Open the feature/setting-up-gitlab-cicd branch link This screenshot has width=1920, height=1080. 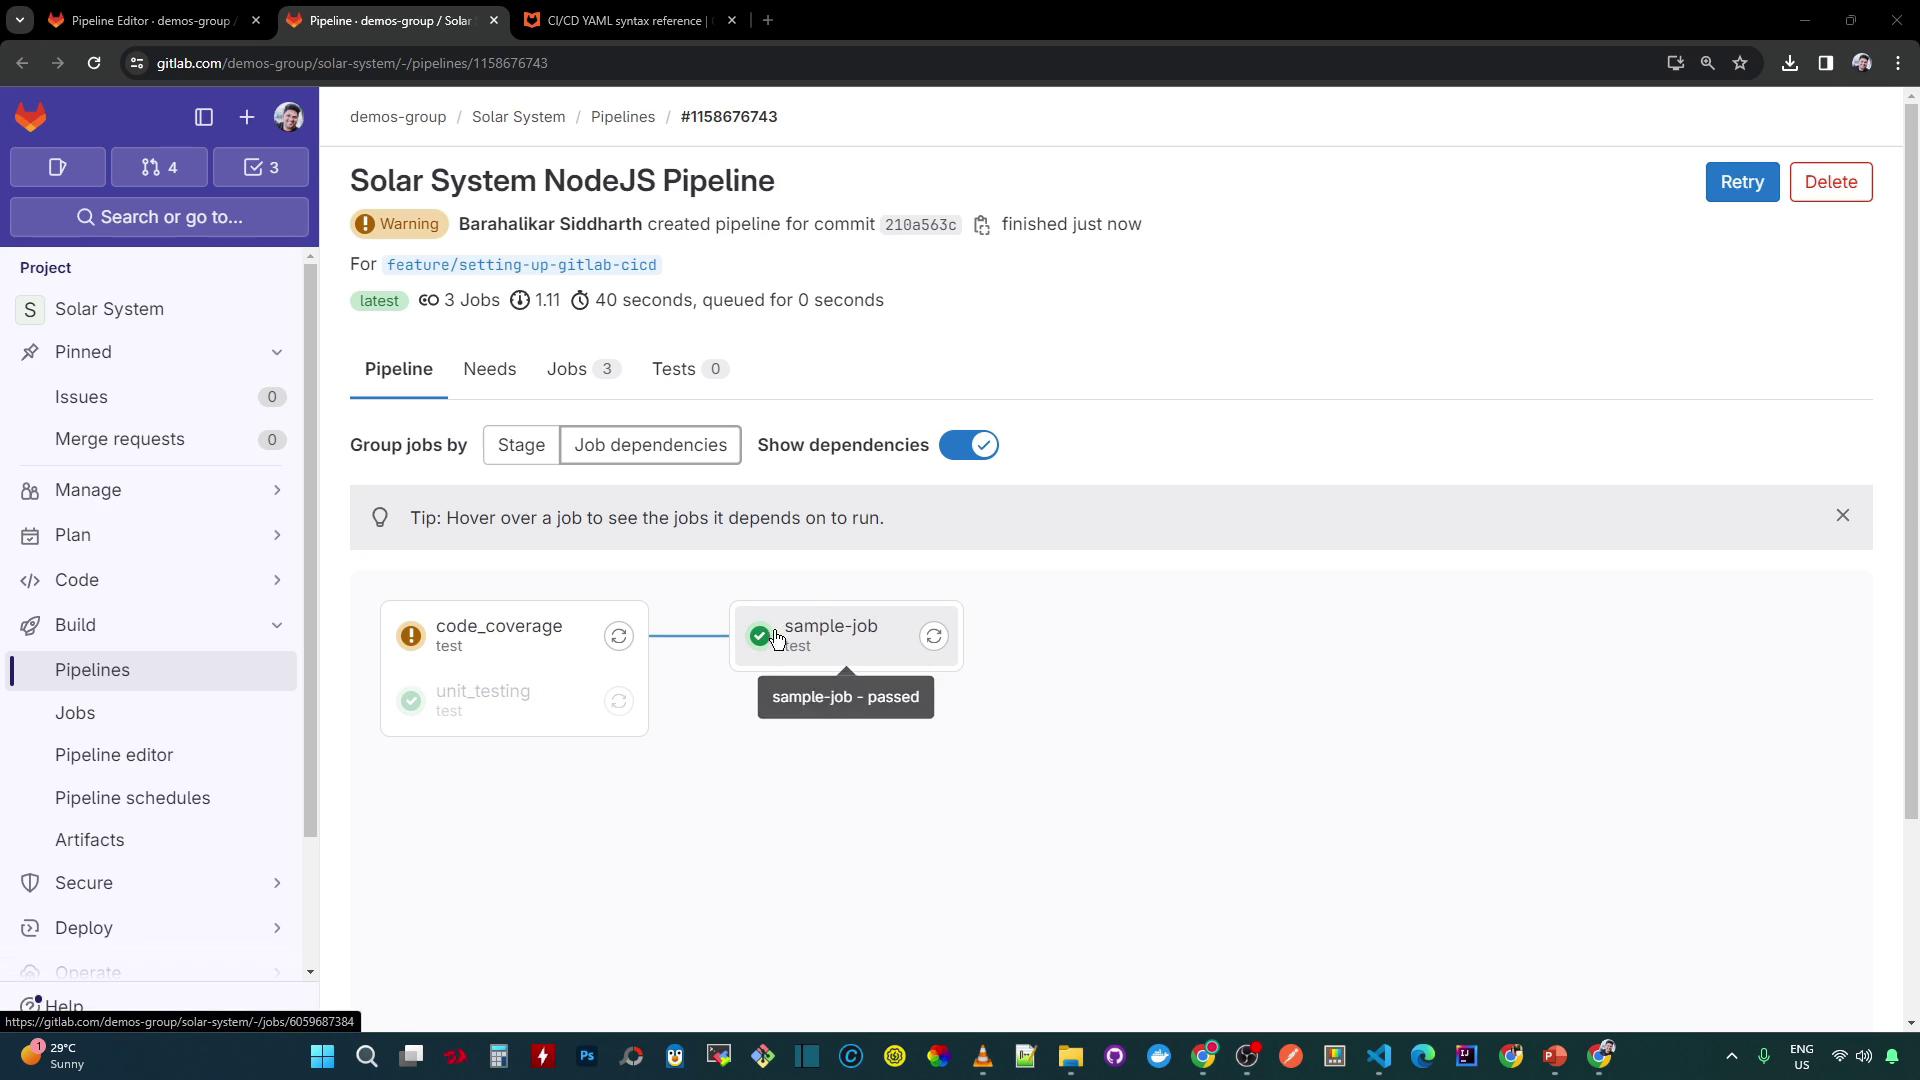(521, 265)
